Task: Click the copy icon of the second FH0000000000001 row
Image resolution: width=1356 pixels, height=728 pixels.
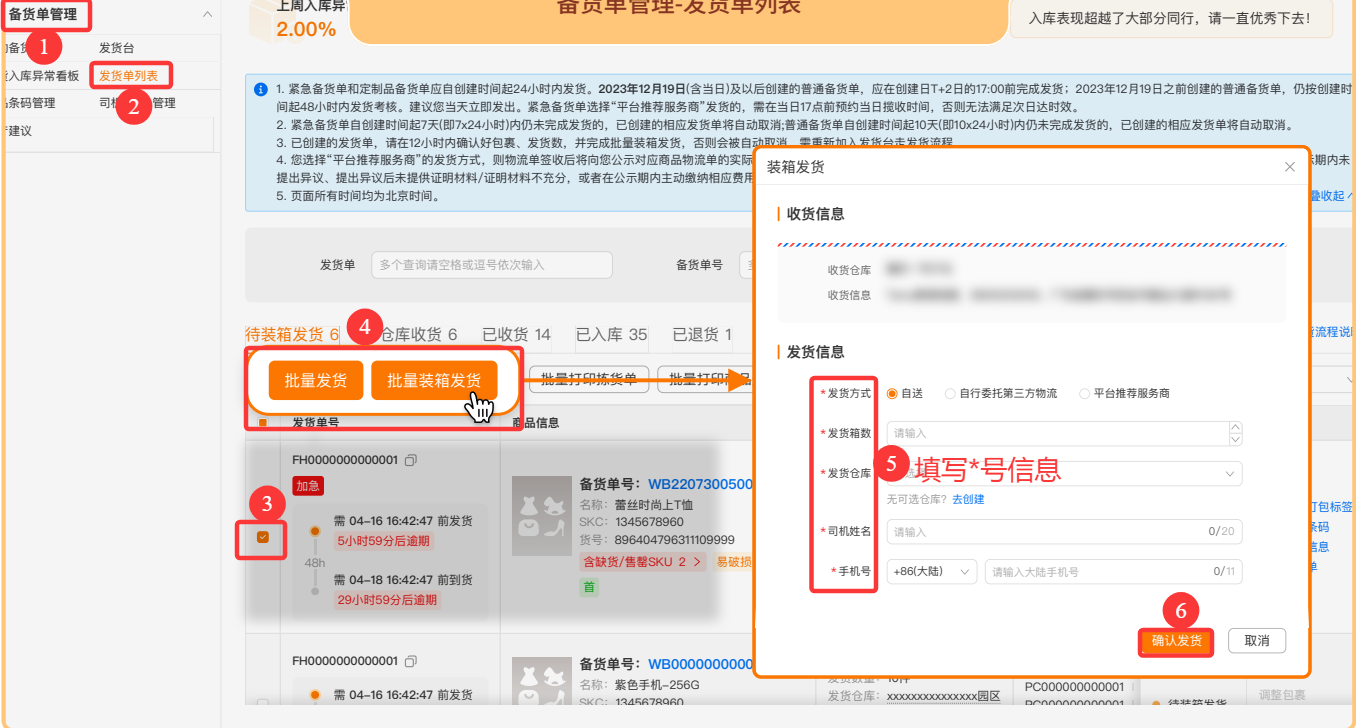Action: 411,661
